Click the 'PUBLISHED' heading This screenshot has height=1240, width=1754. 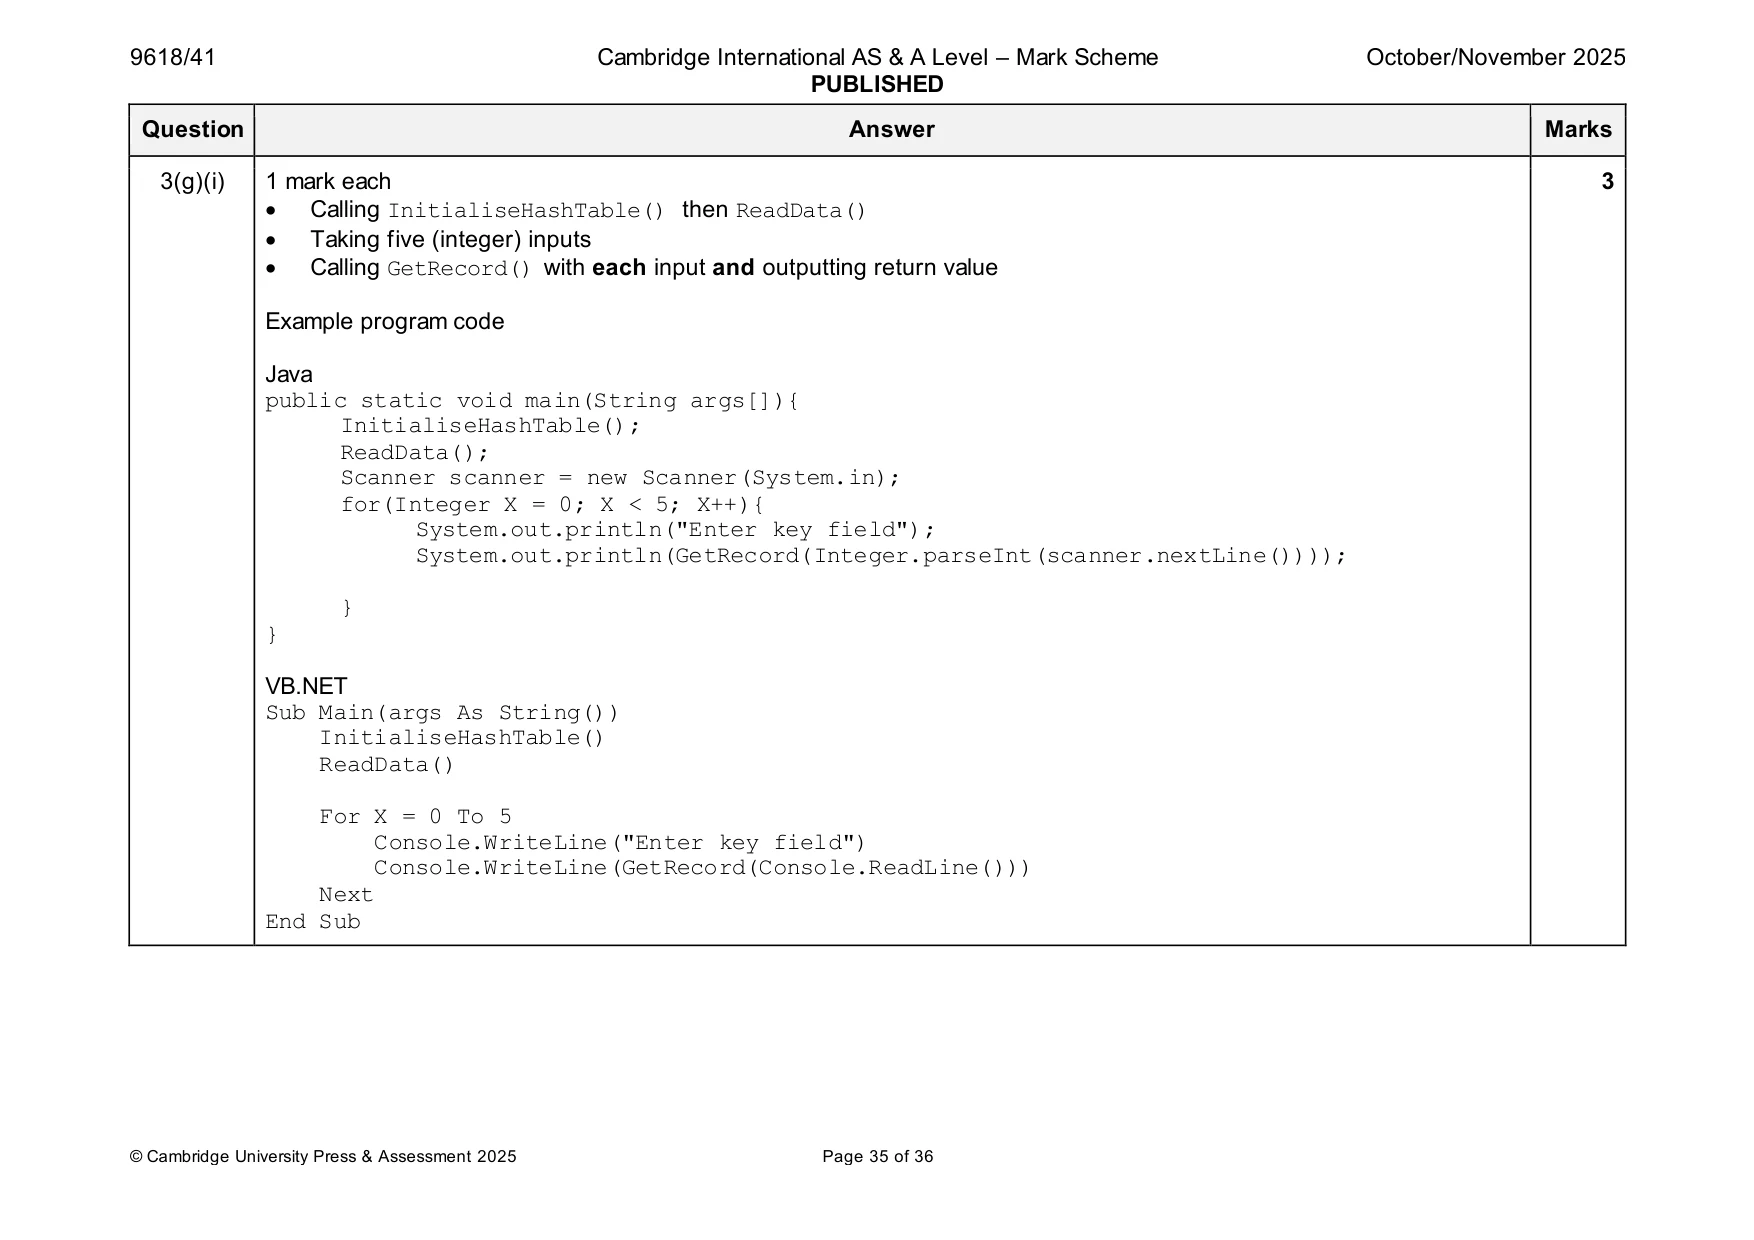[877, 85]
